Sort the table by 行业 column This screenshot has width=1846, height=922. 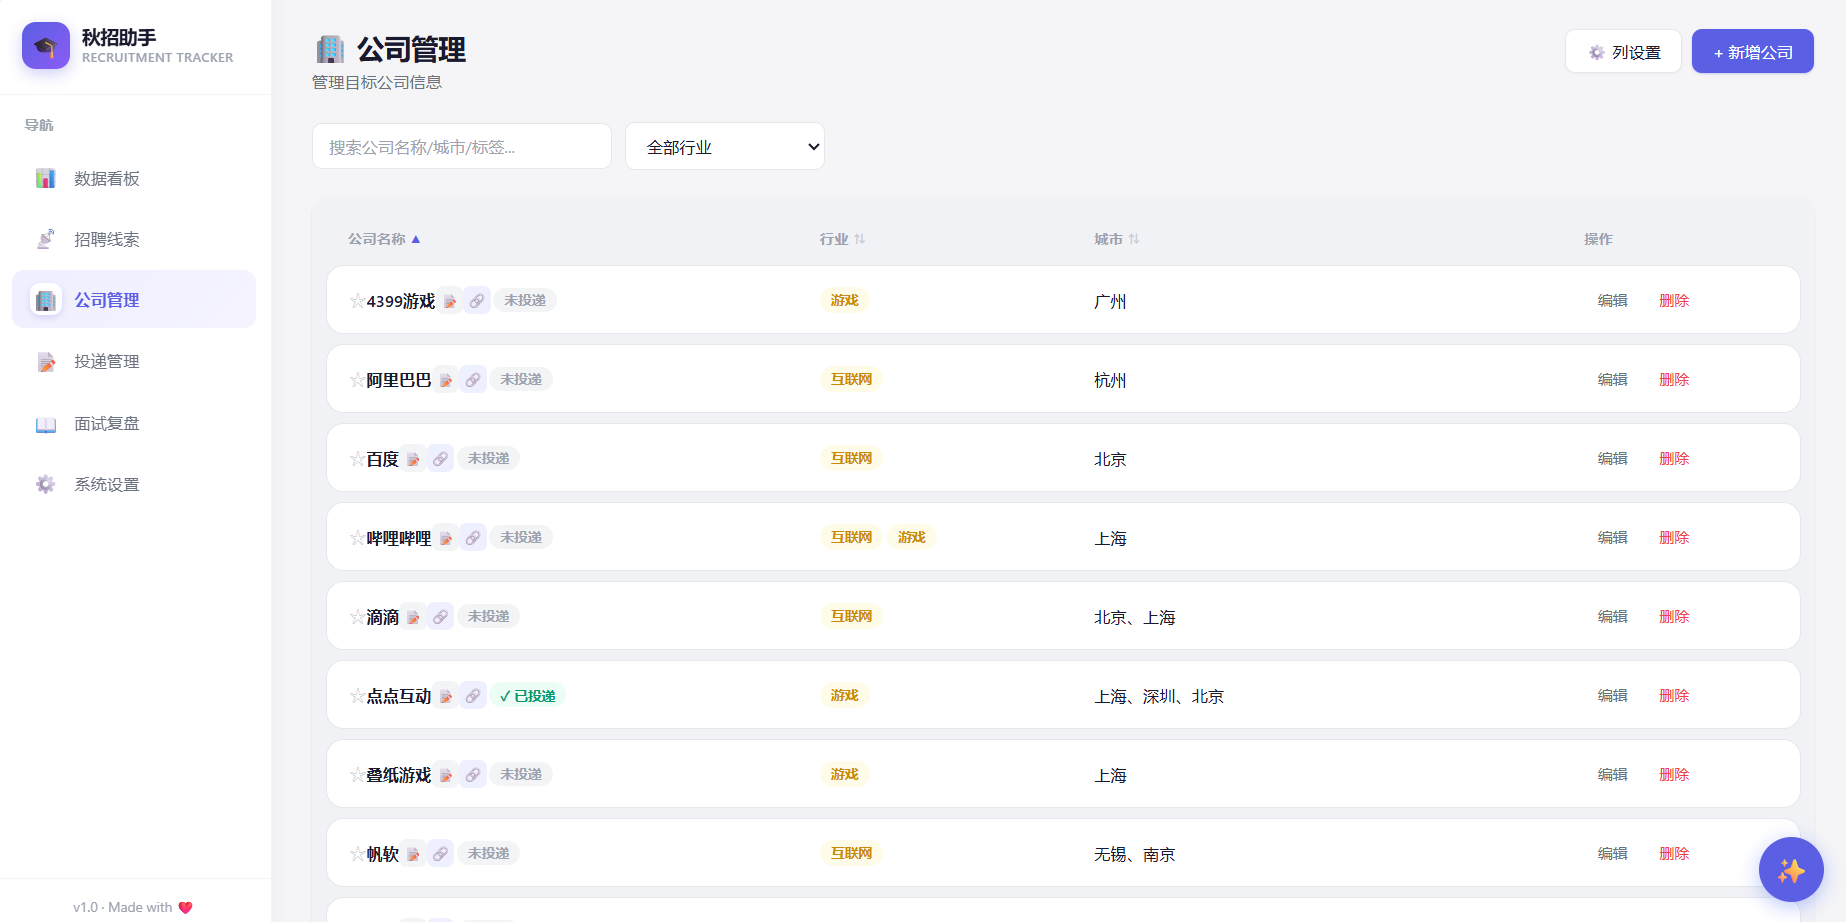[842, 239]
